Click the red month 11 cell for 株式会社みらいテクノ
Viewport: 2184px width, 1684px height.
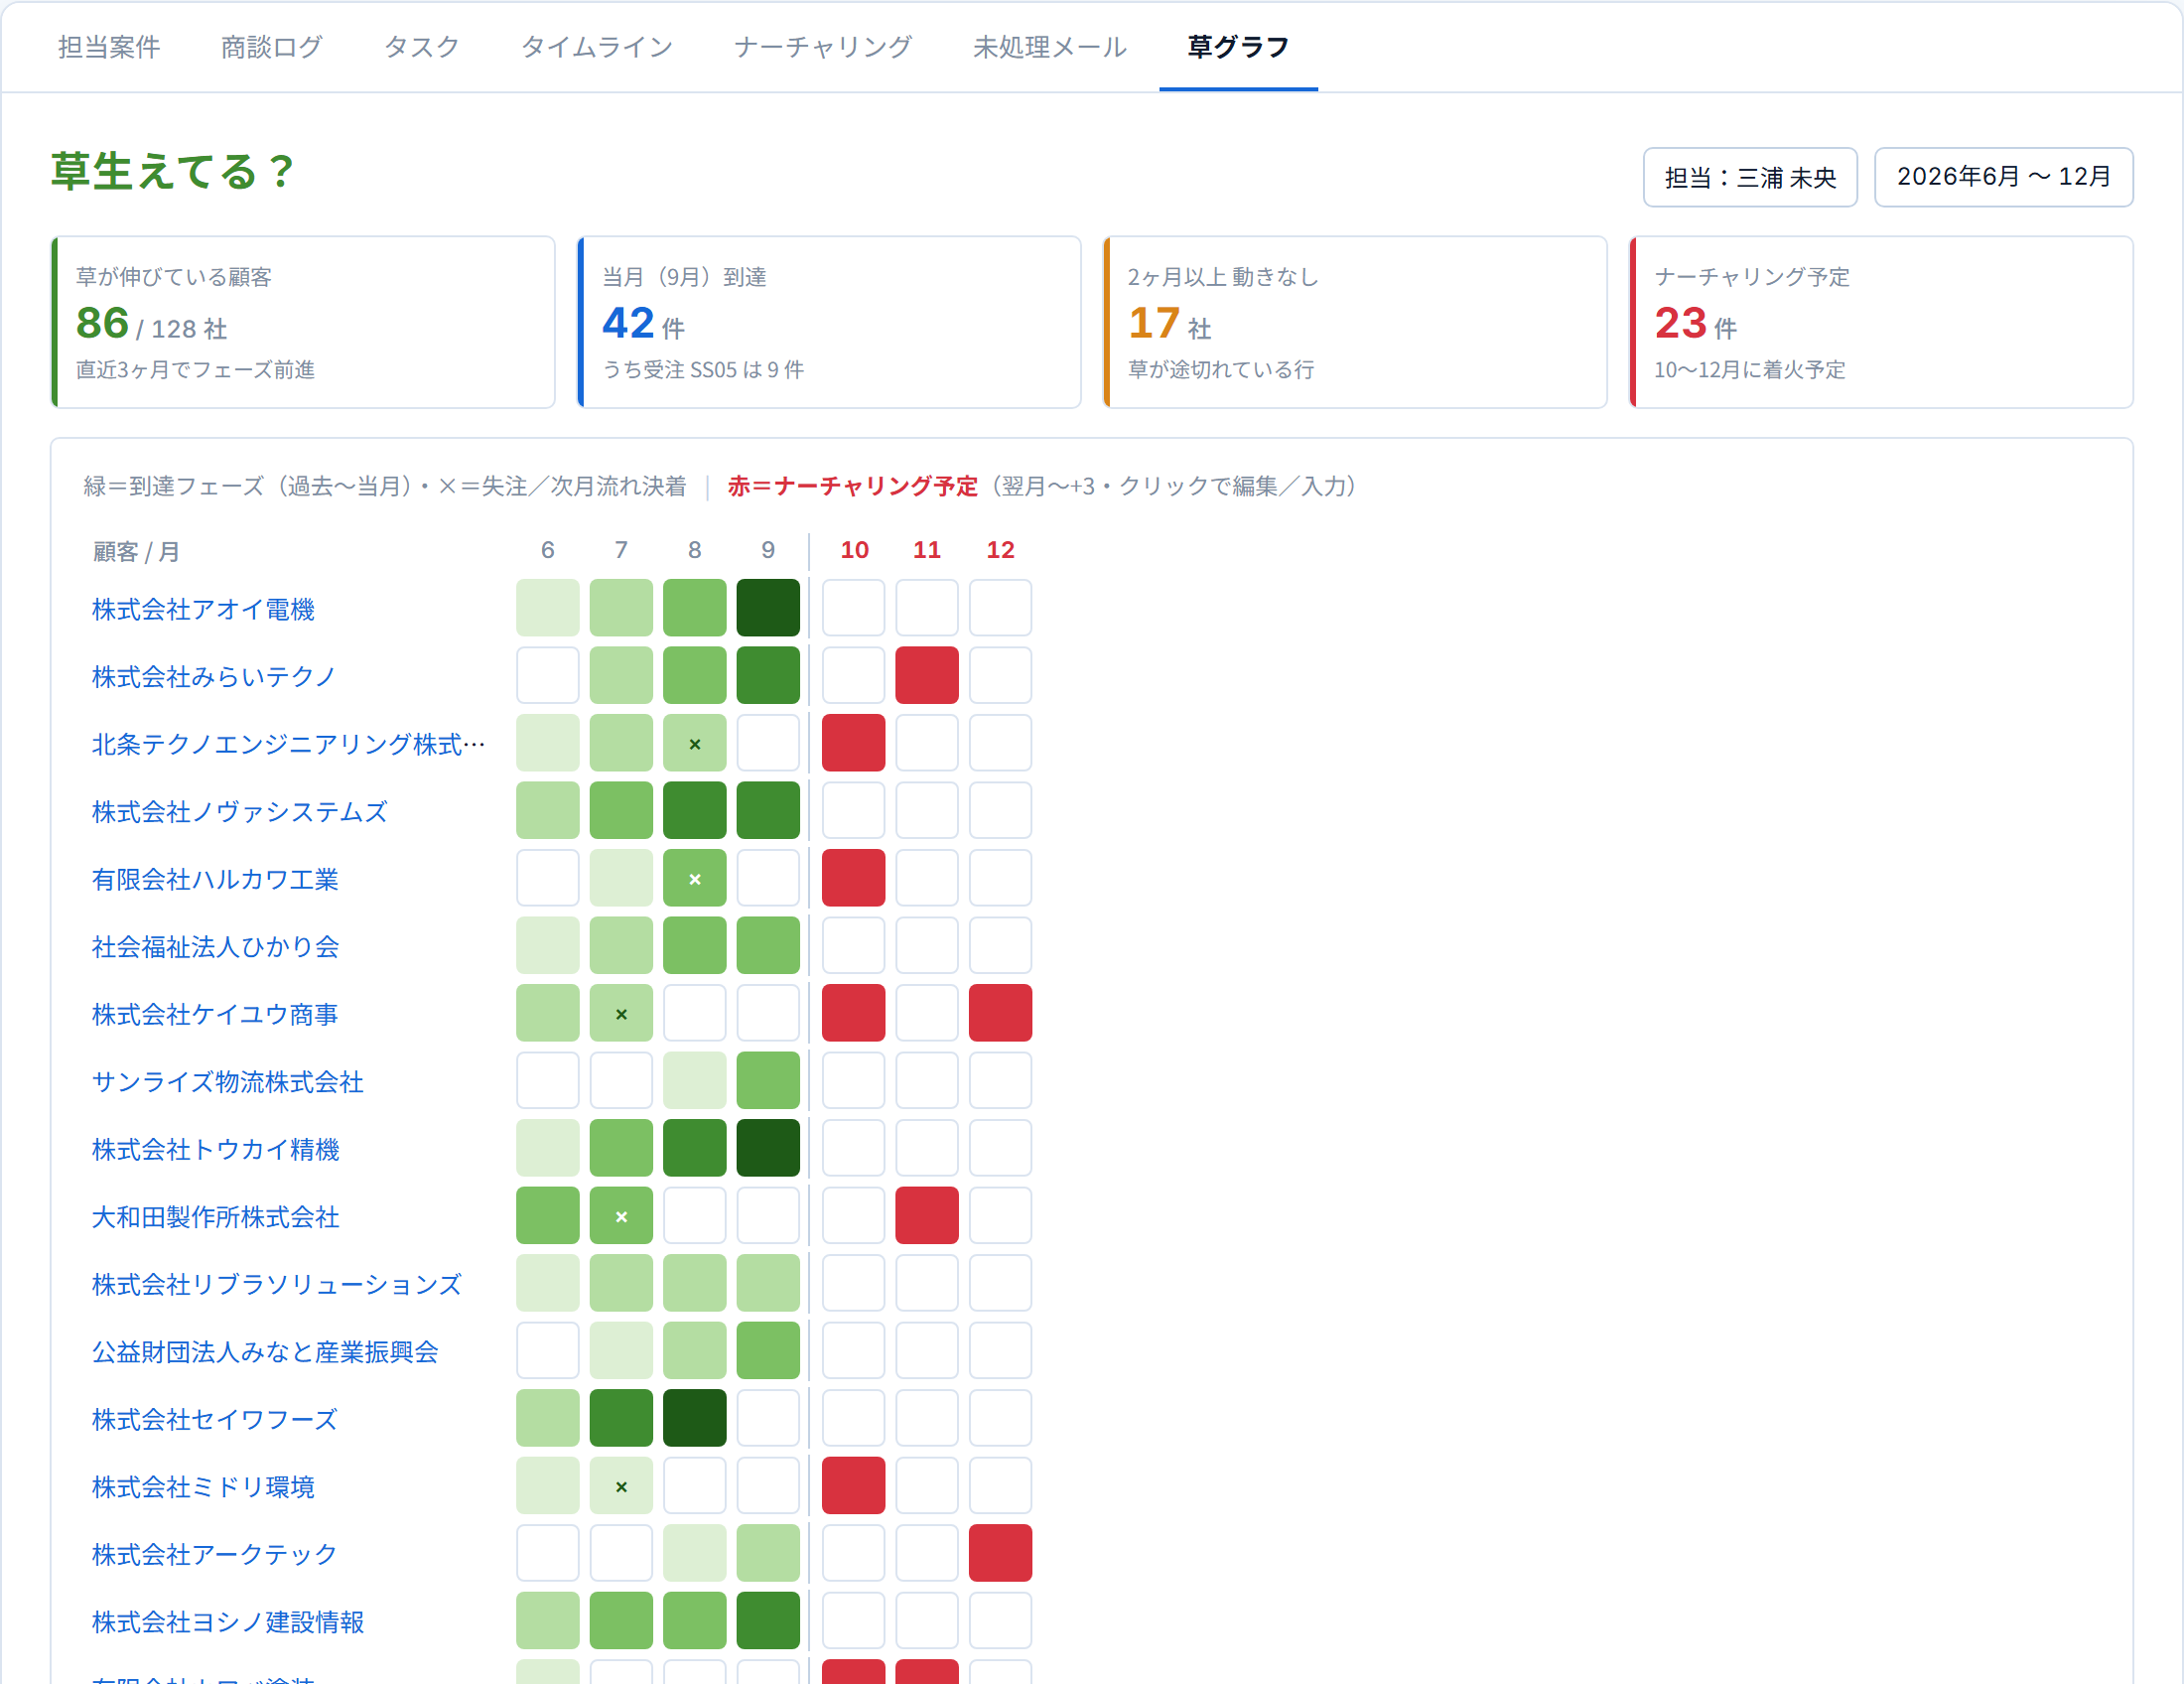927,675
